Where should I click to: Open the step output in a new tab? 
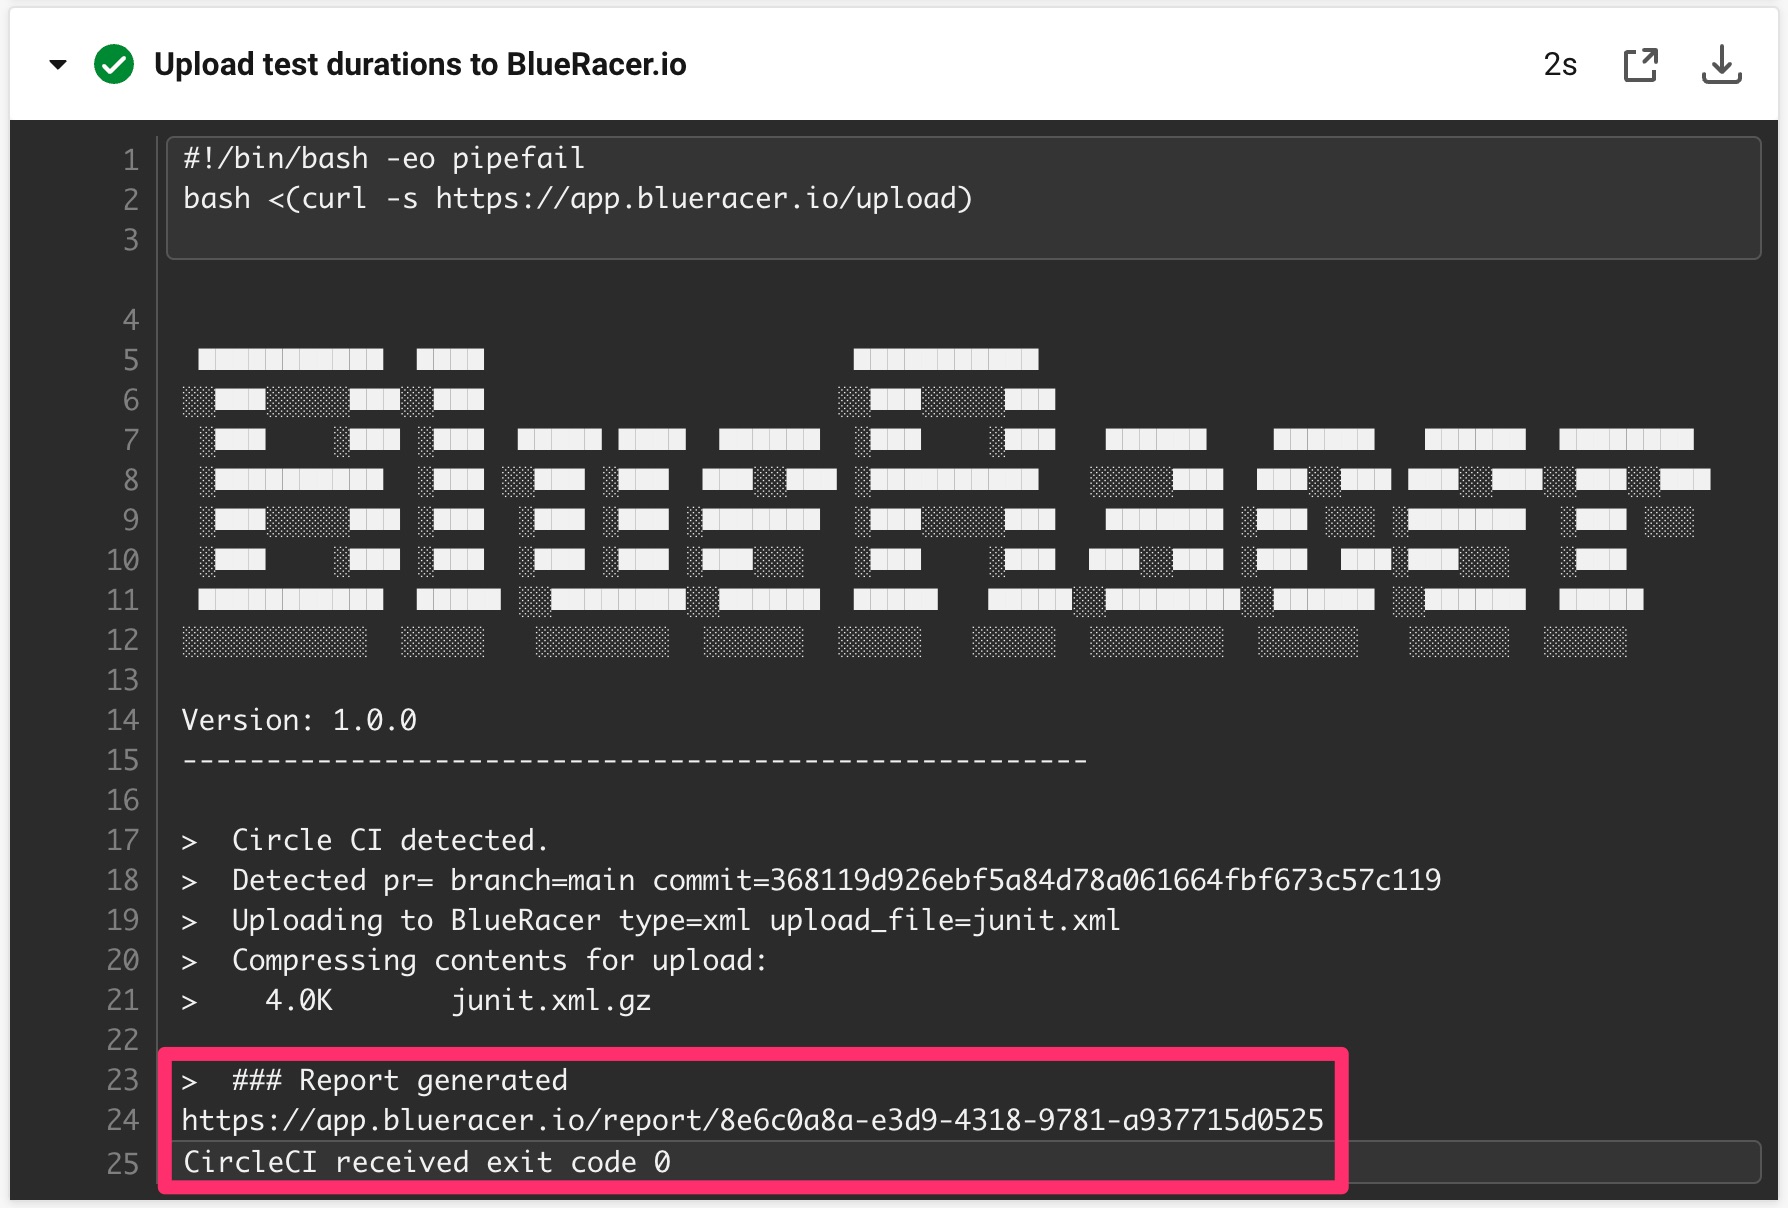point(1640,63)
